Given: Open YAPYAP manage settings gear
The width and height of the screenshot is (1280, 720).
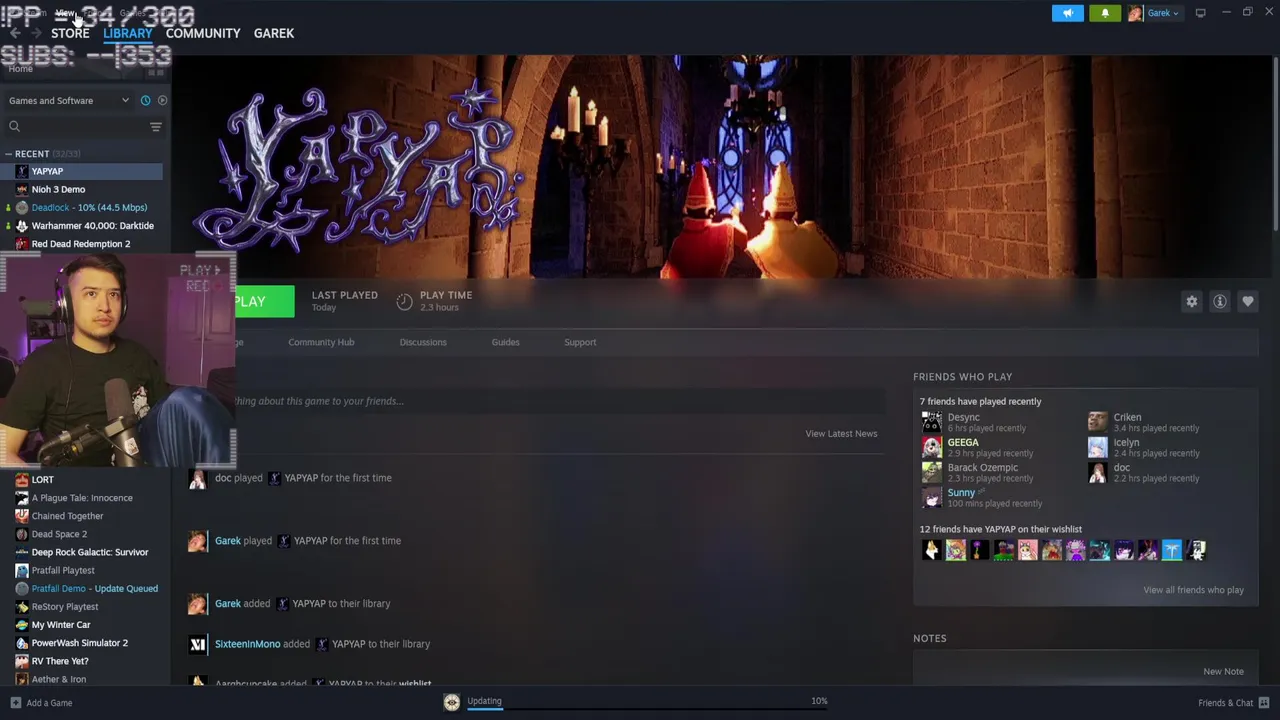Looking at the screenshot, I should (1191, 301).
